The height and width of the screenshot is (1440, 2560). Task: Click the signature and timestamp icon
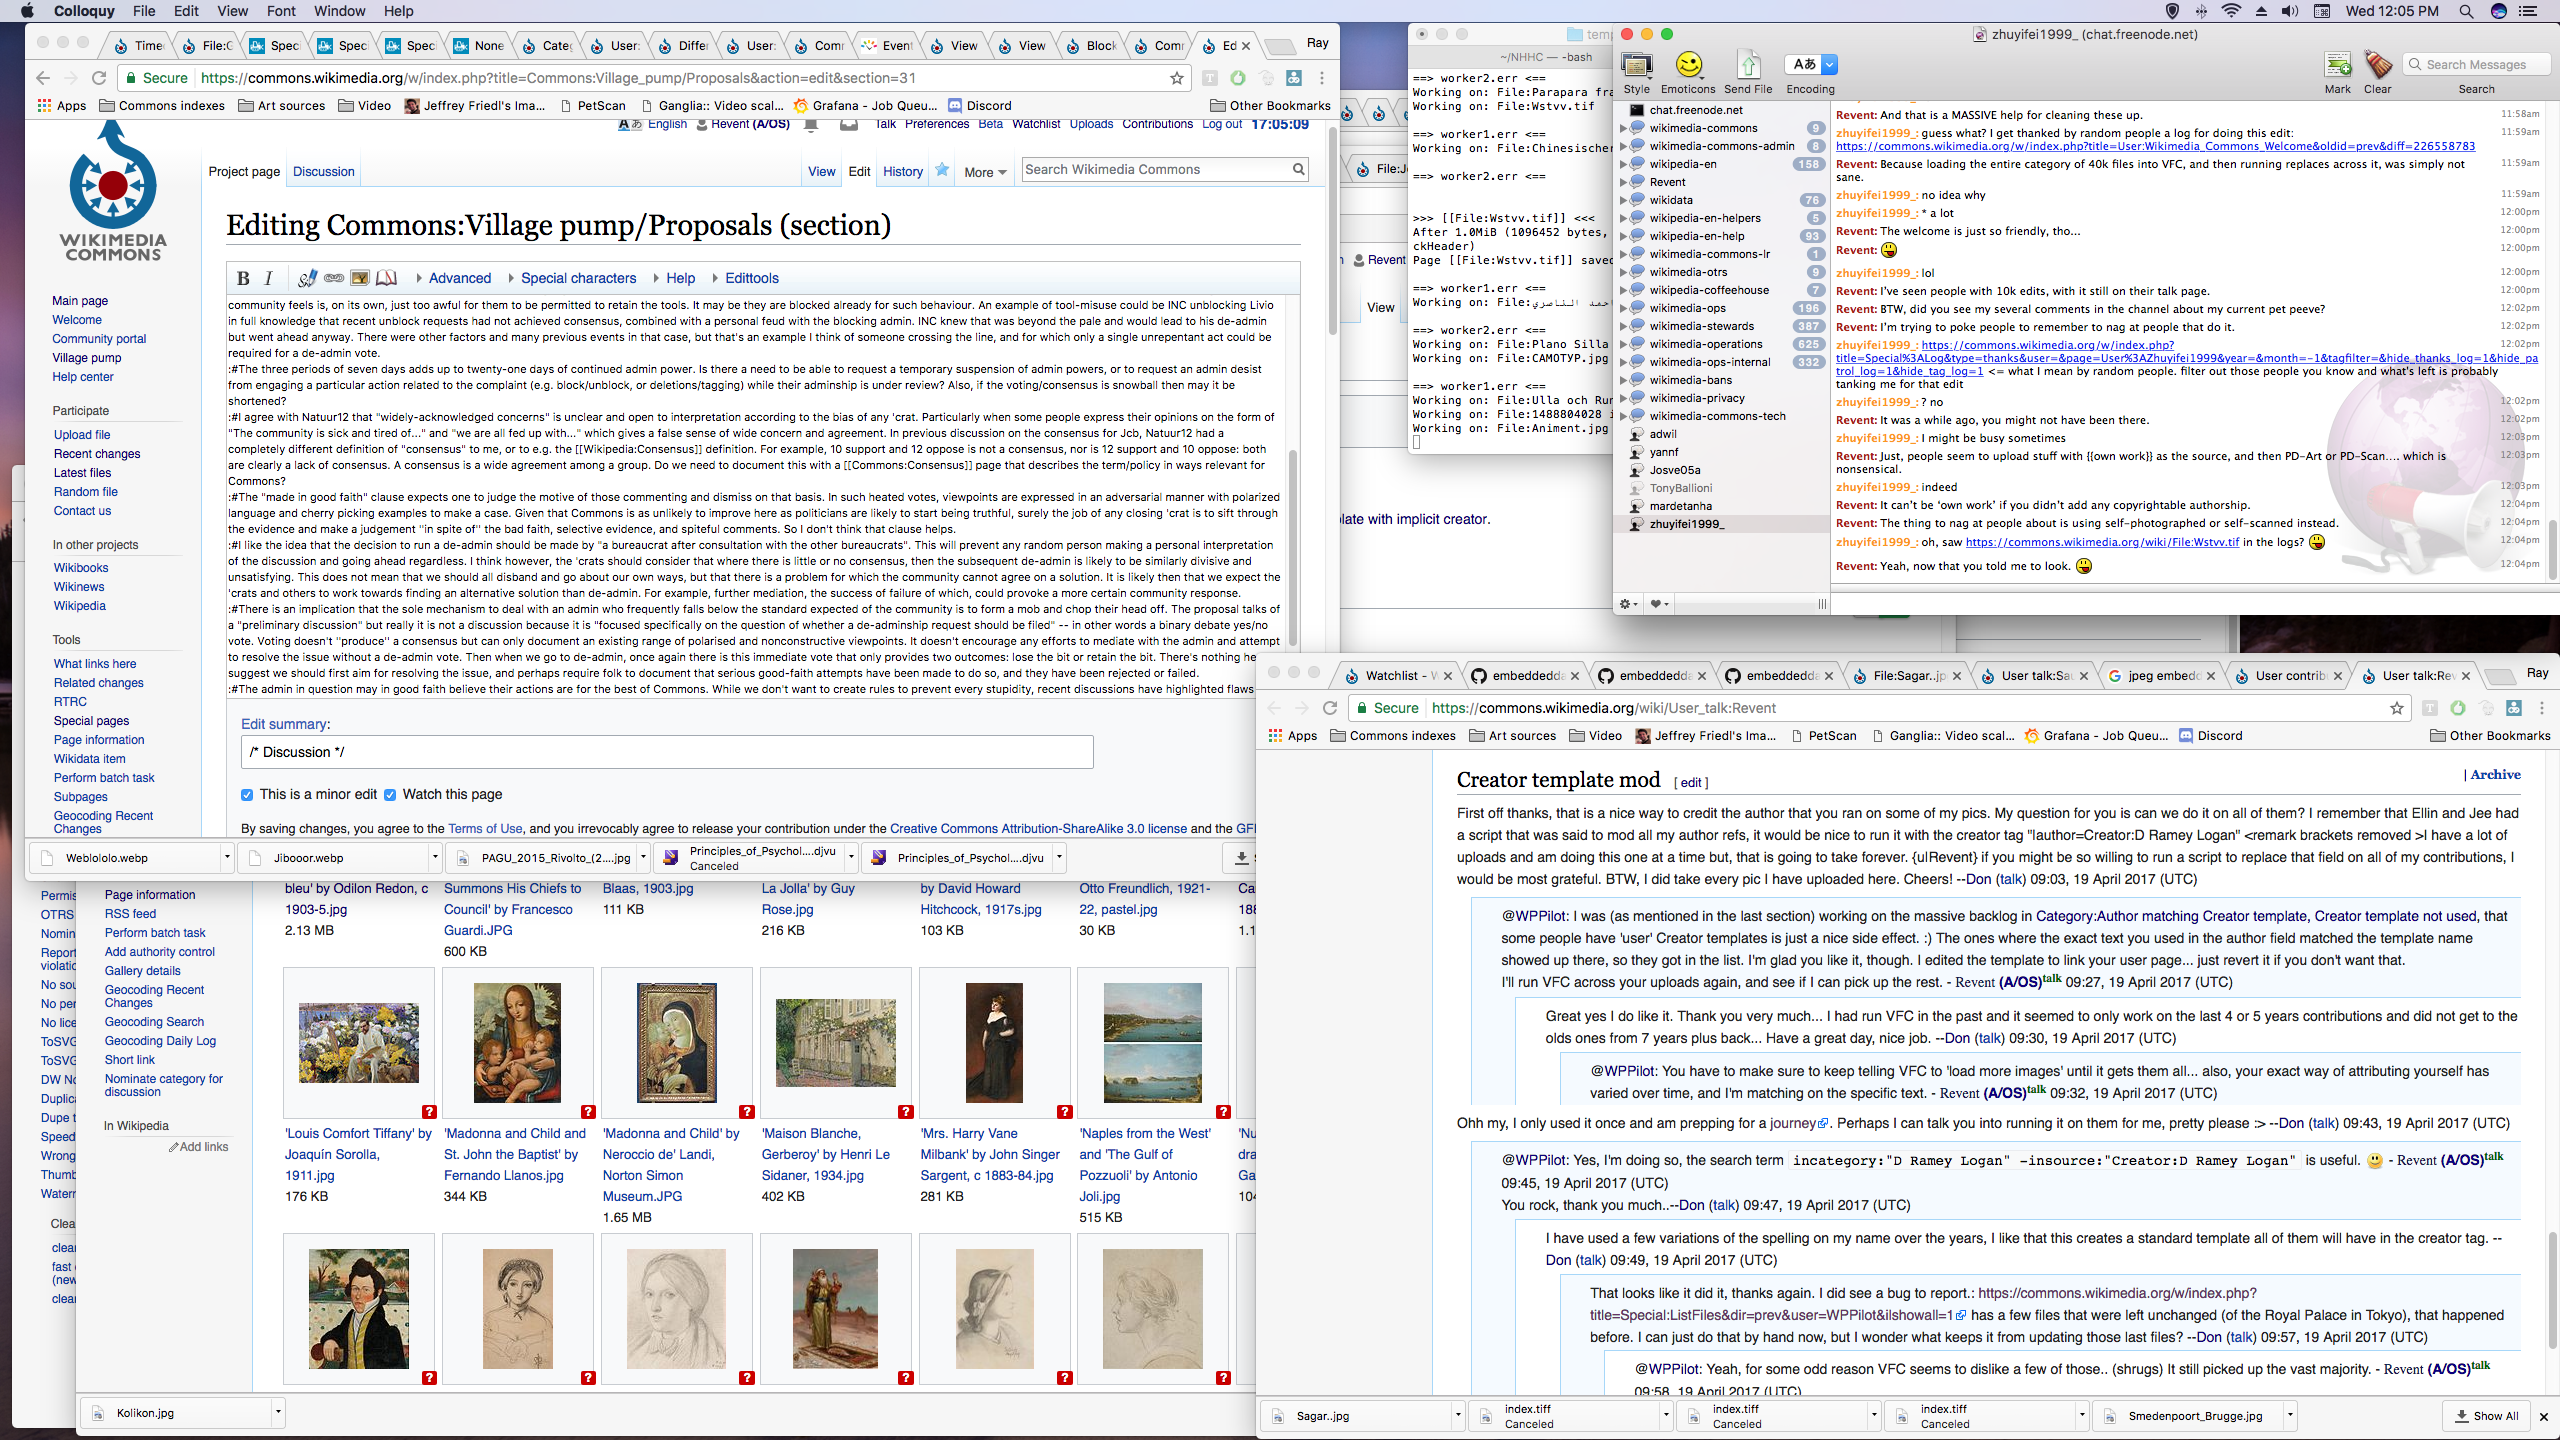[x=307, y=278]
